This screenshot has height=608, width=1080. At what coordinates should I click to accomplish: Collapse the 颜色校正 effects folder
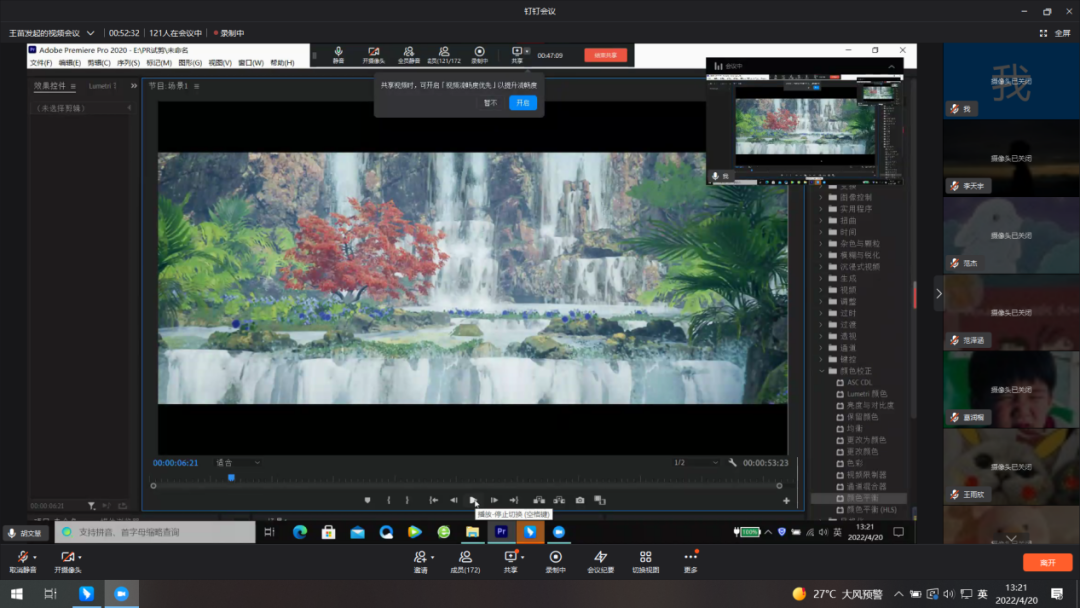[821, 371]
